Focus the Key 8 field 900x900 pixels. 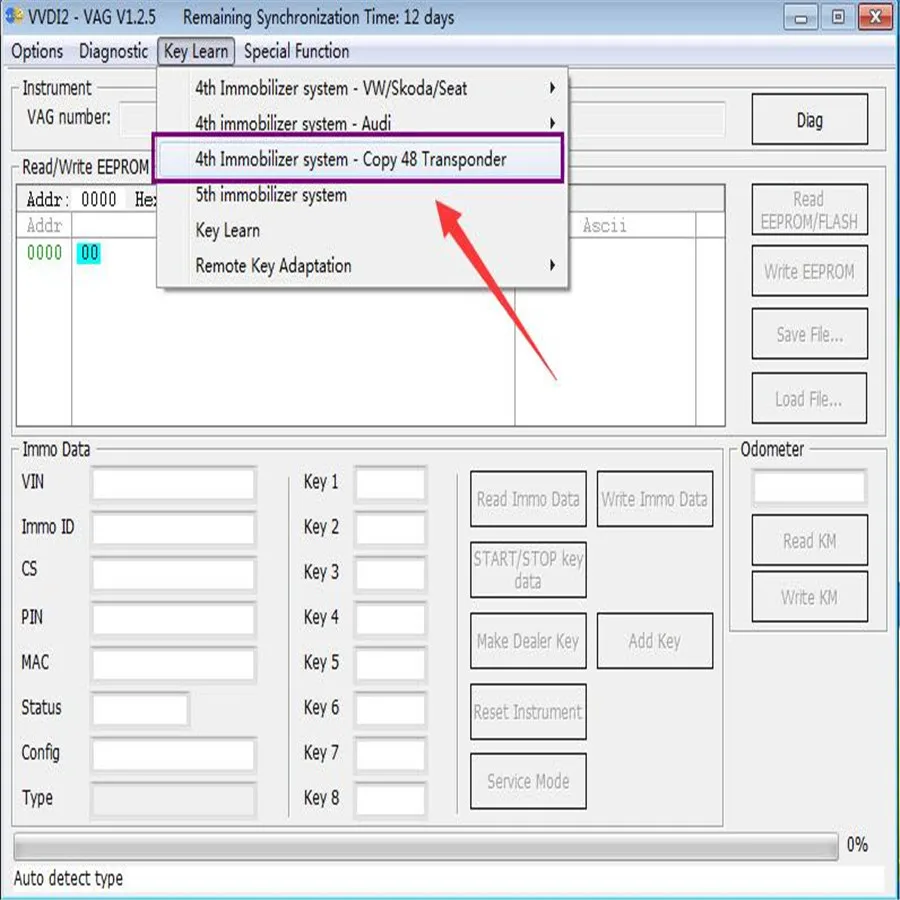[x=390, y=800]
